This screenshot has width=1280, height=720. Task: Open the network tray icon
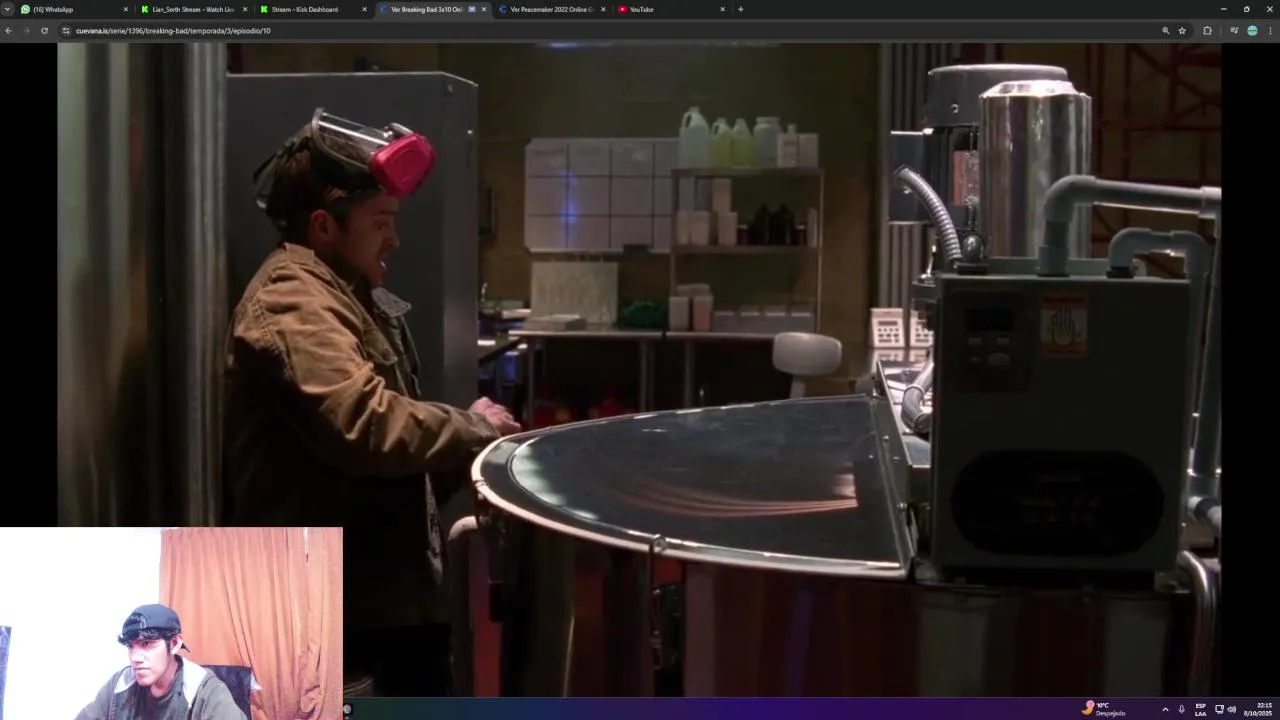pyautogui.click(x=1219, y=709)
